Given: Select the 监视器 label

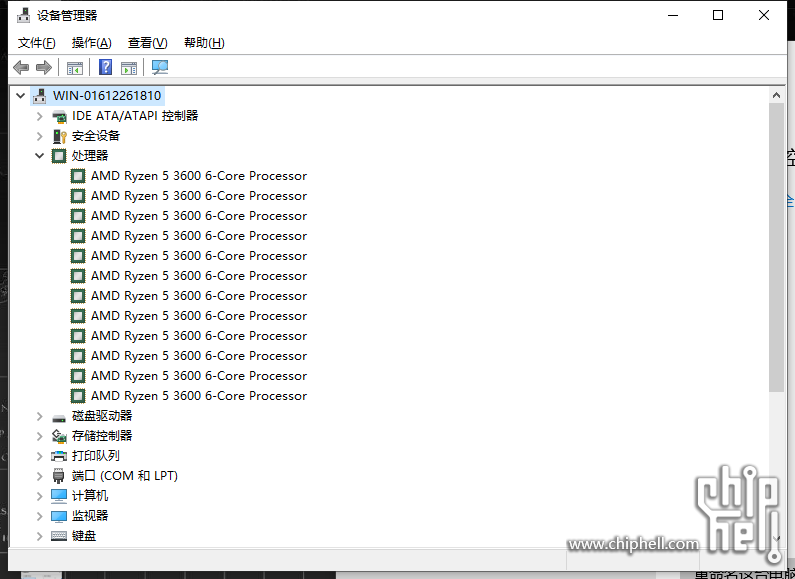Looking at the screenshot, I should (90, 516).
